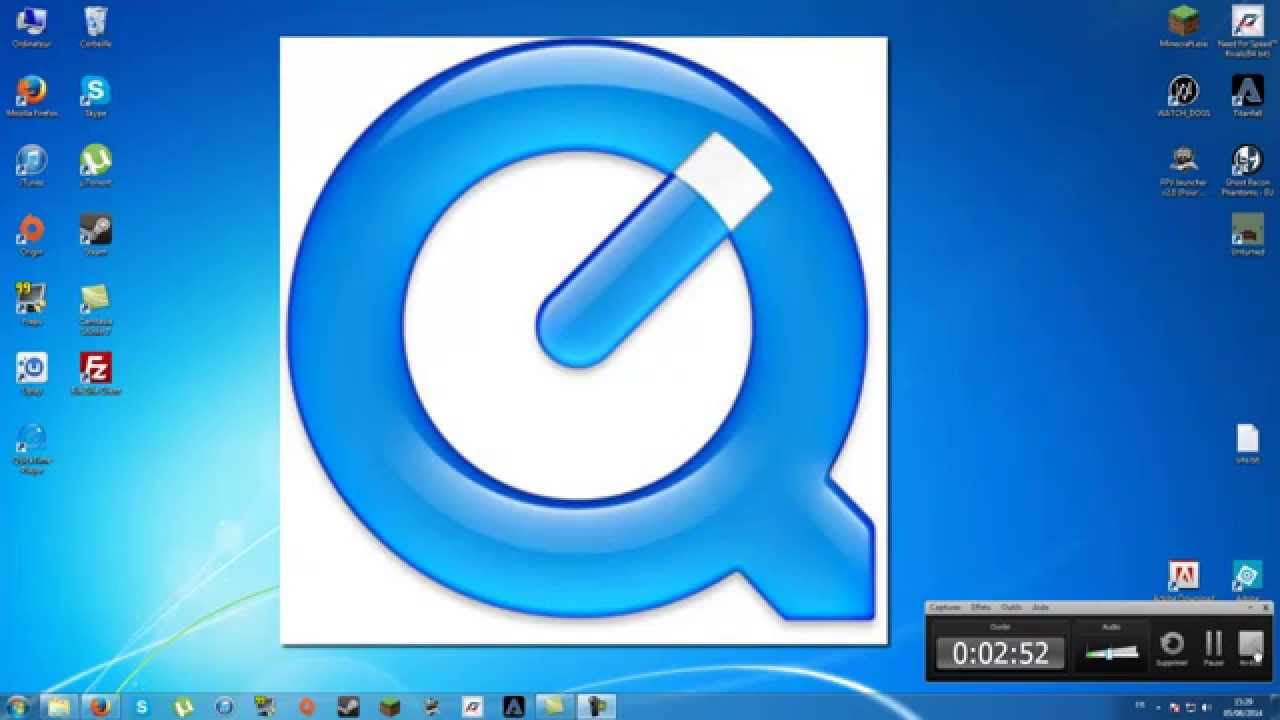The height and width of the screenshot is (720, 1280).
Task: Open File Explorer from the taskbar
Action: (59, 706)
